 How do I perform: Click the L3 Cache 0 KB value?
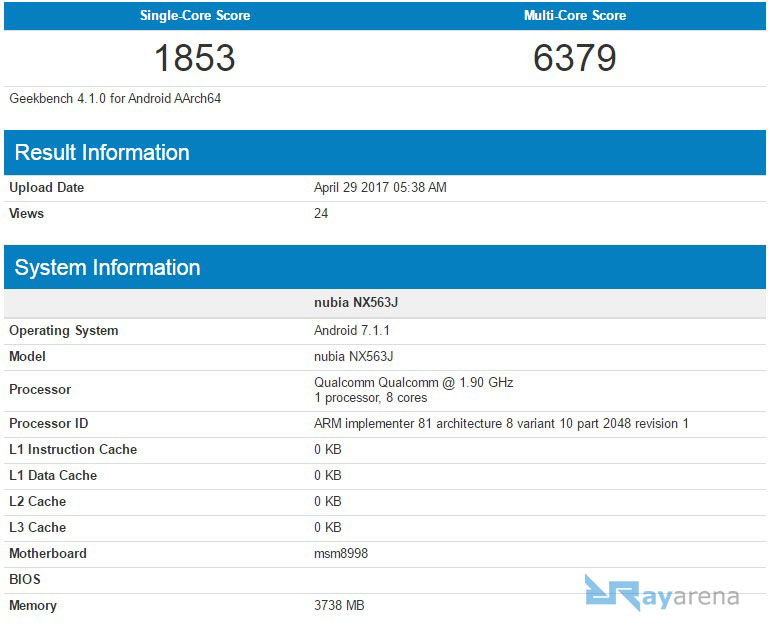click(x=328, y=528)
